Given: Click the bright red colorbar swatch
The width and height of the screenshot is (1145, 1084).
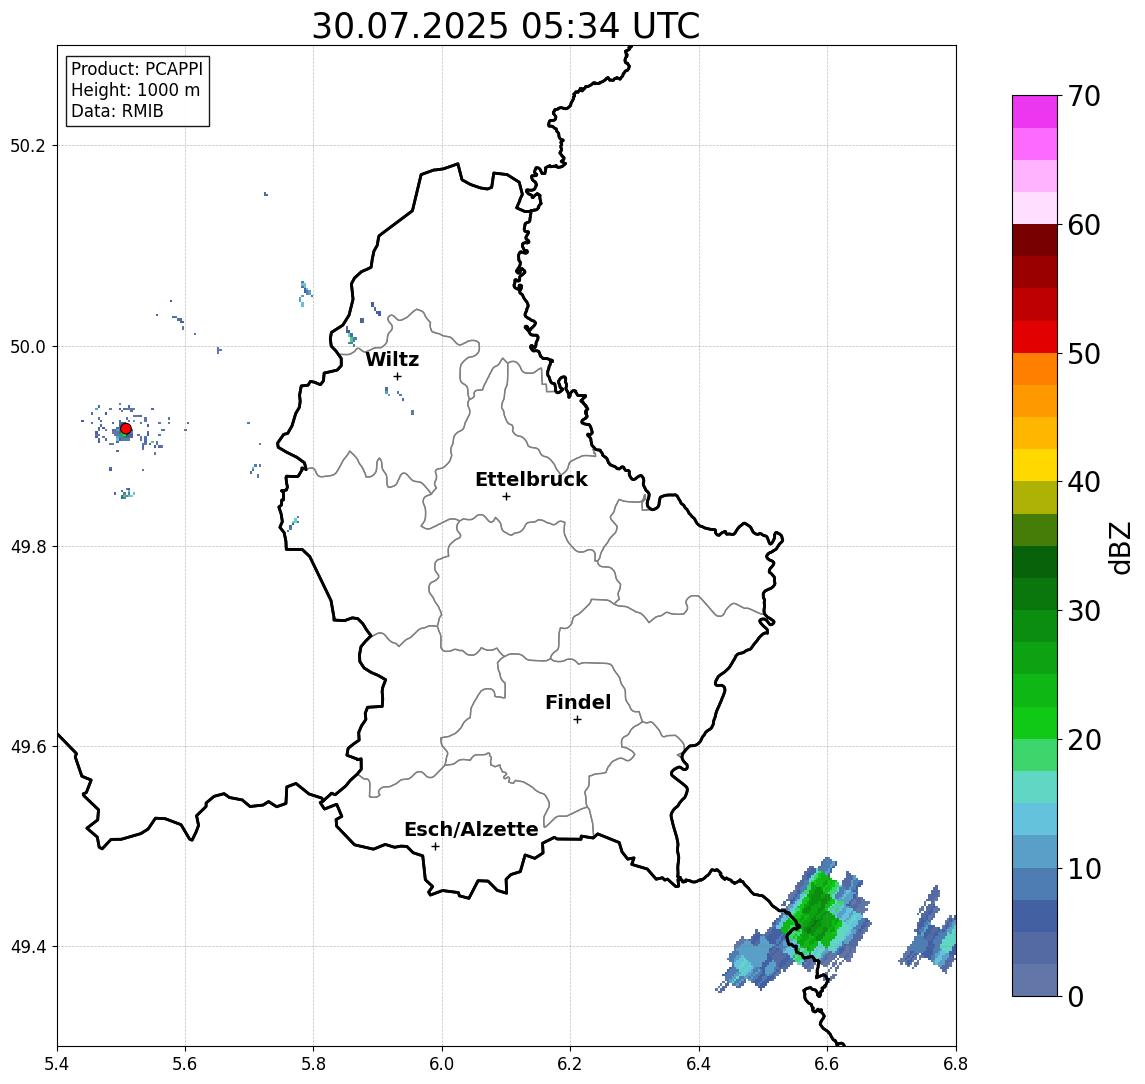Looking at the screenshot, I should tap(1035, 337).
